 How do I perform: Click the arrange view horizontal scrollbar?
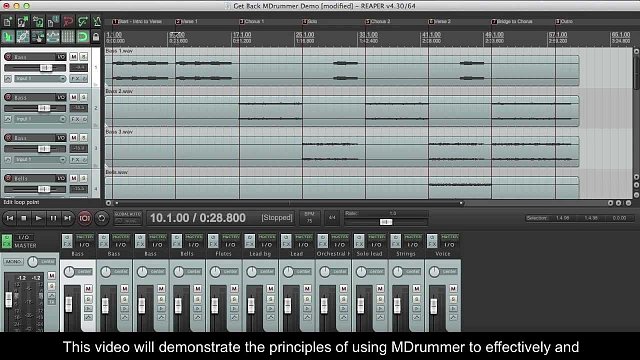[x=289, y=203]
